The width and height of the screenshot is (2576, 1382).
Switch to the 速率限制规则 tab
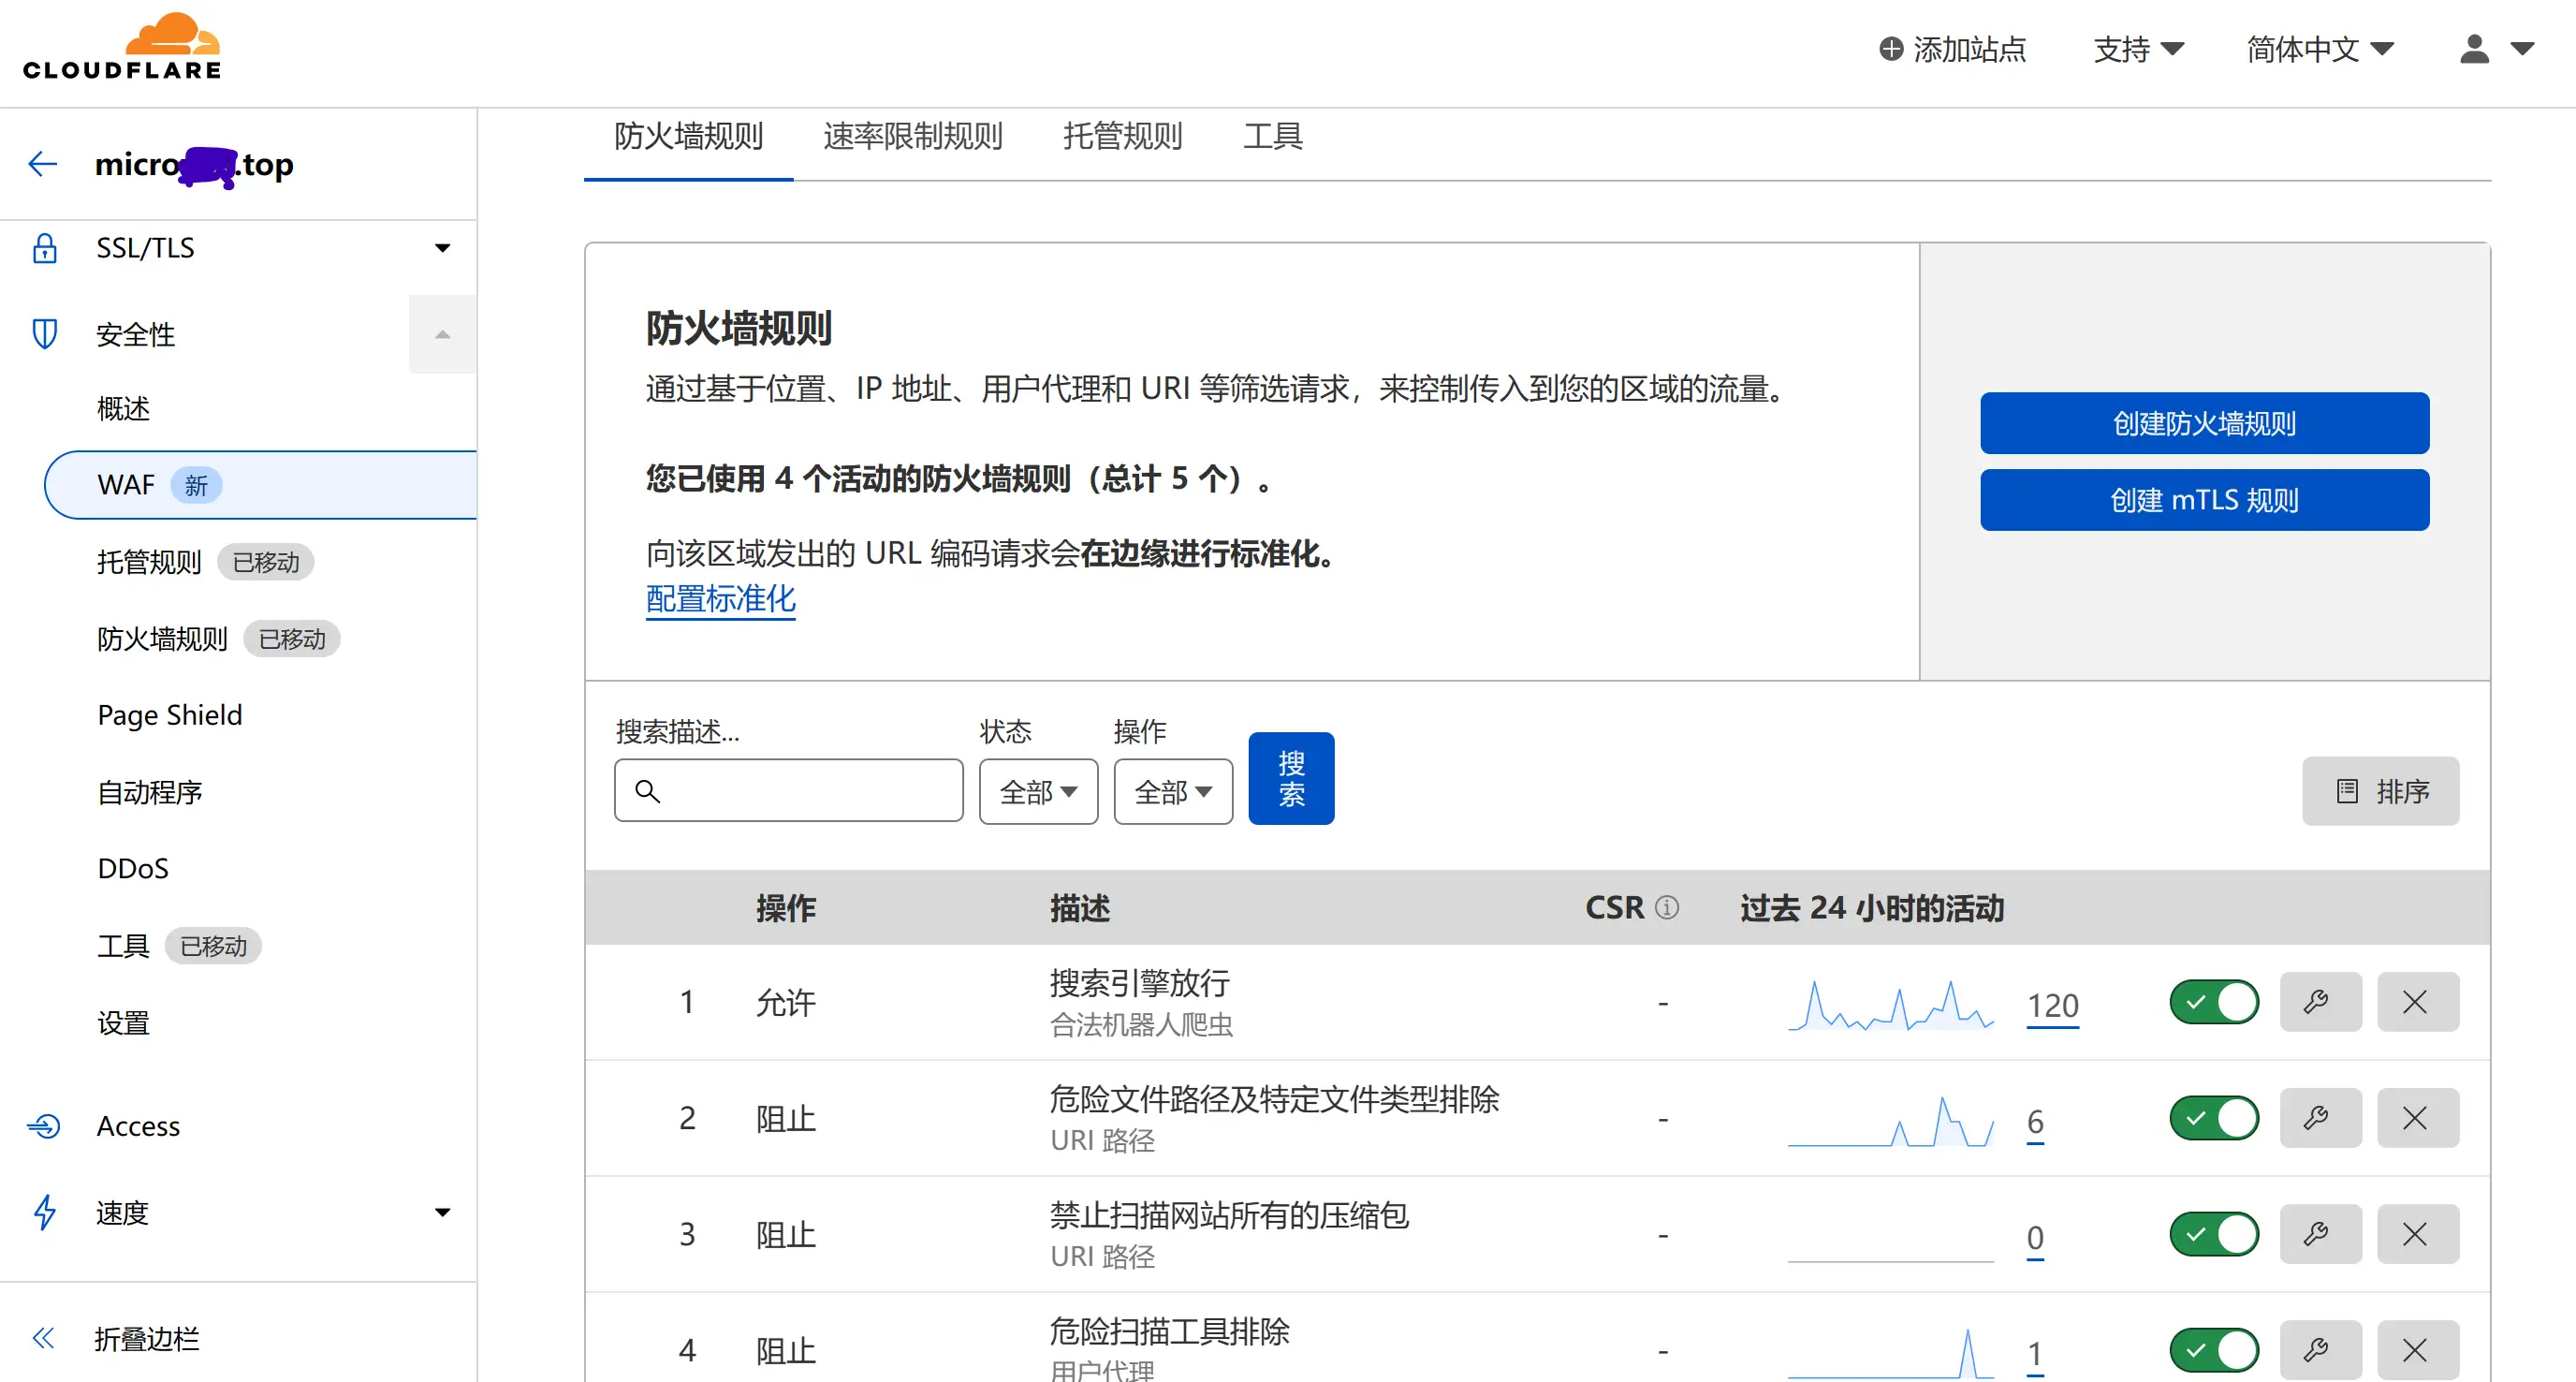pyautogui.click(x=913, y=136)
